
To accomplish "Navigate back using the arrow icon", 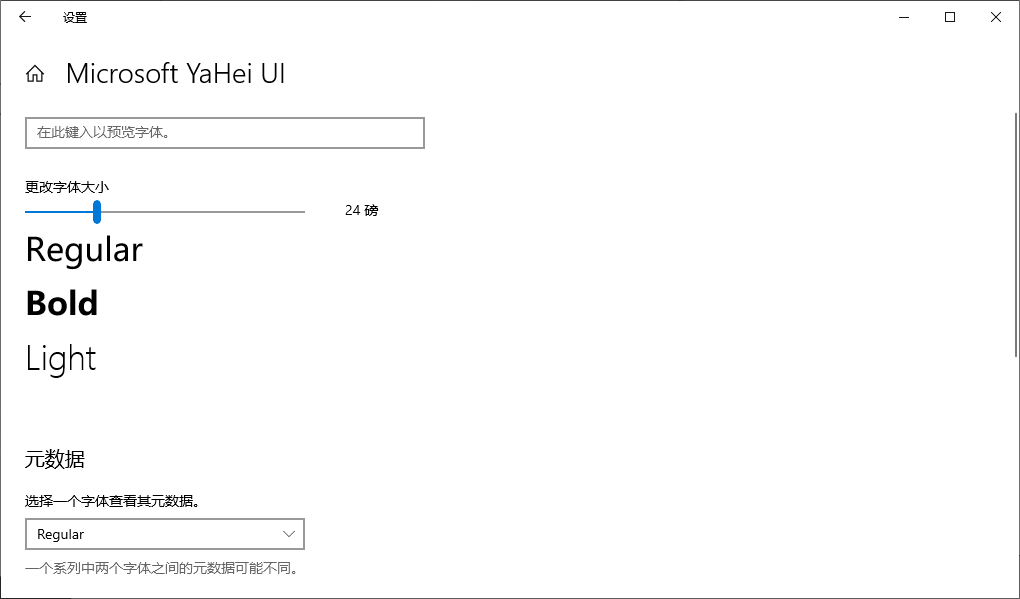I will (x=24, y=17).
